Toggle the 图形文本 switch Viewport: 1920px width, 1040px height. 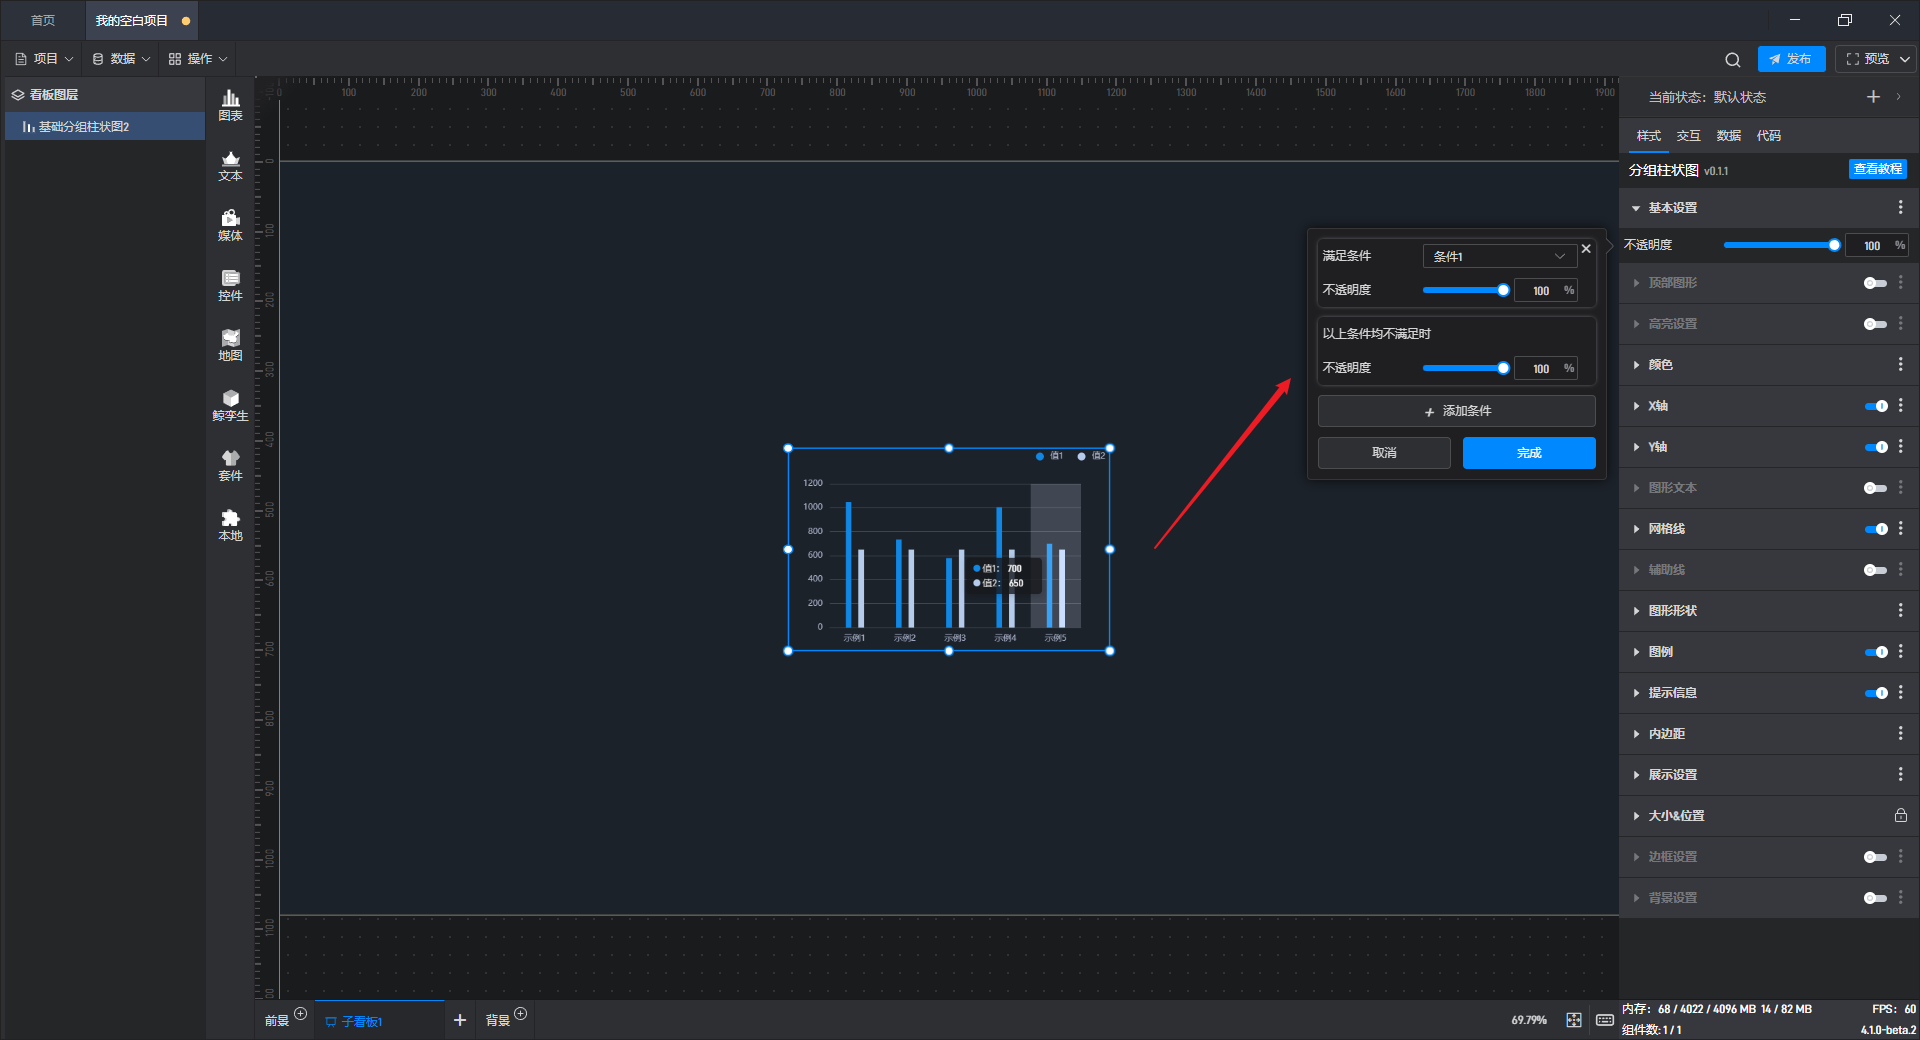1875,488
